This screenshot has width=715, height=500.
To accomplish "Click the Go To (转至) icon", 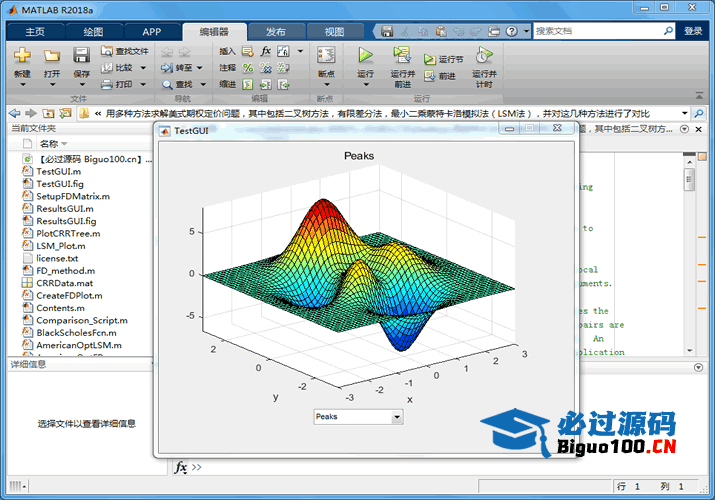I will pyautogui.click(x=167, y=68).
